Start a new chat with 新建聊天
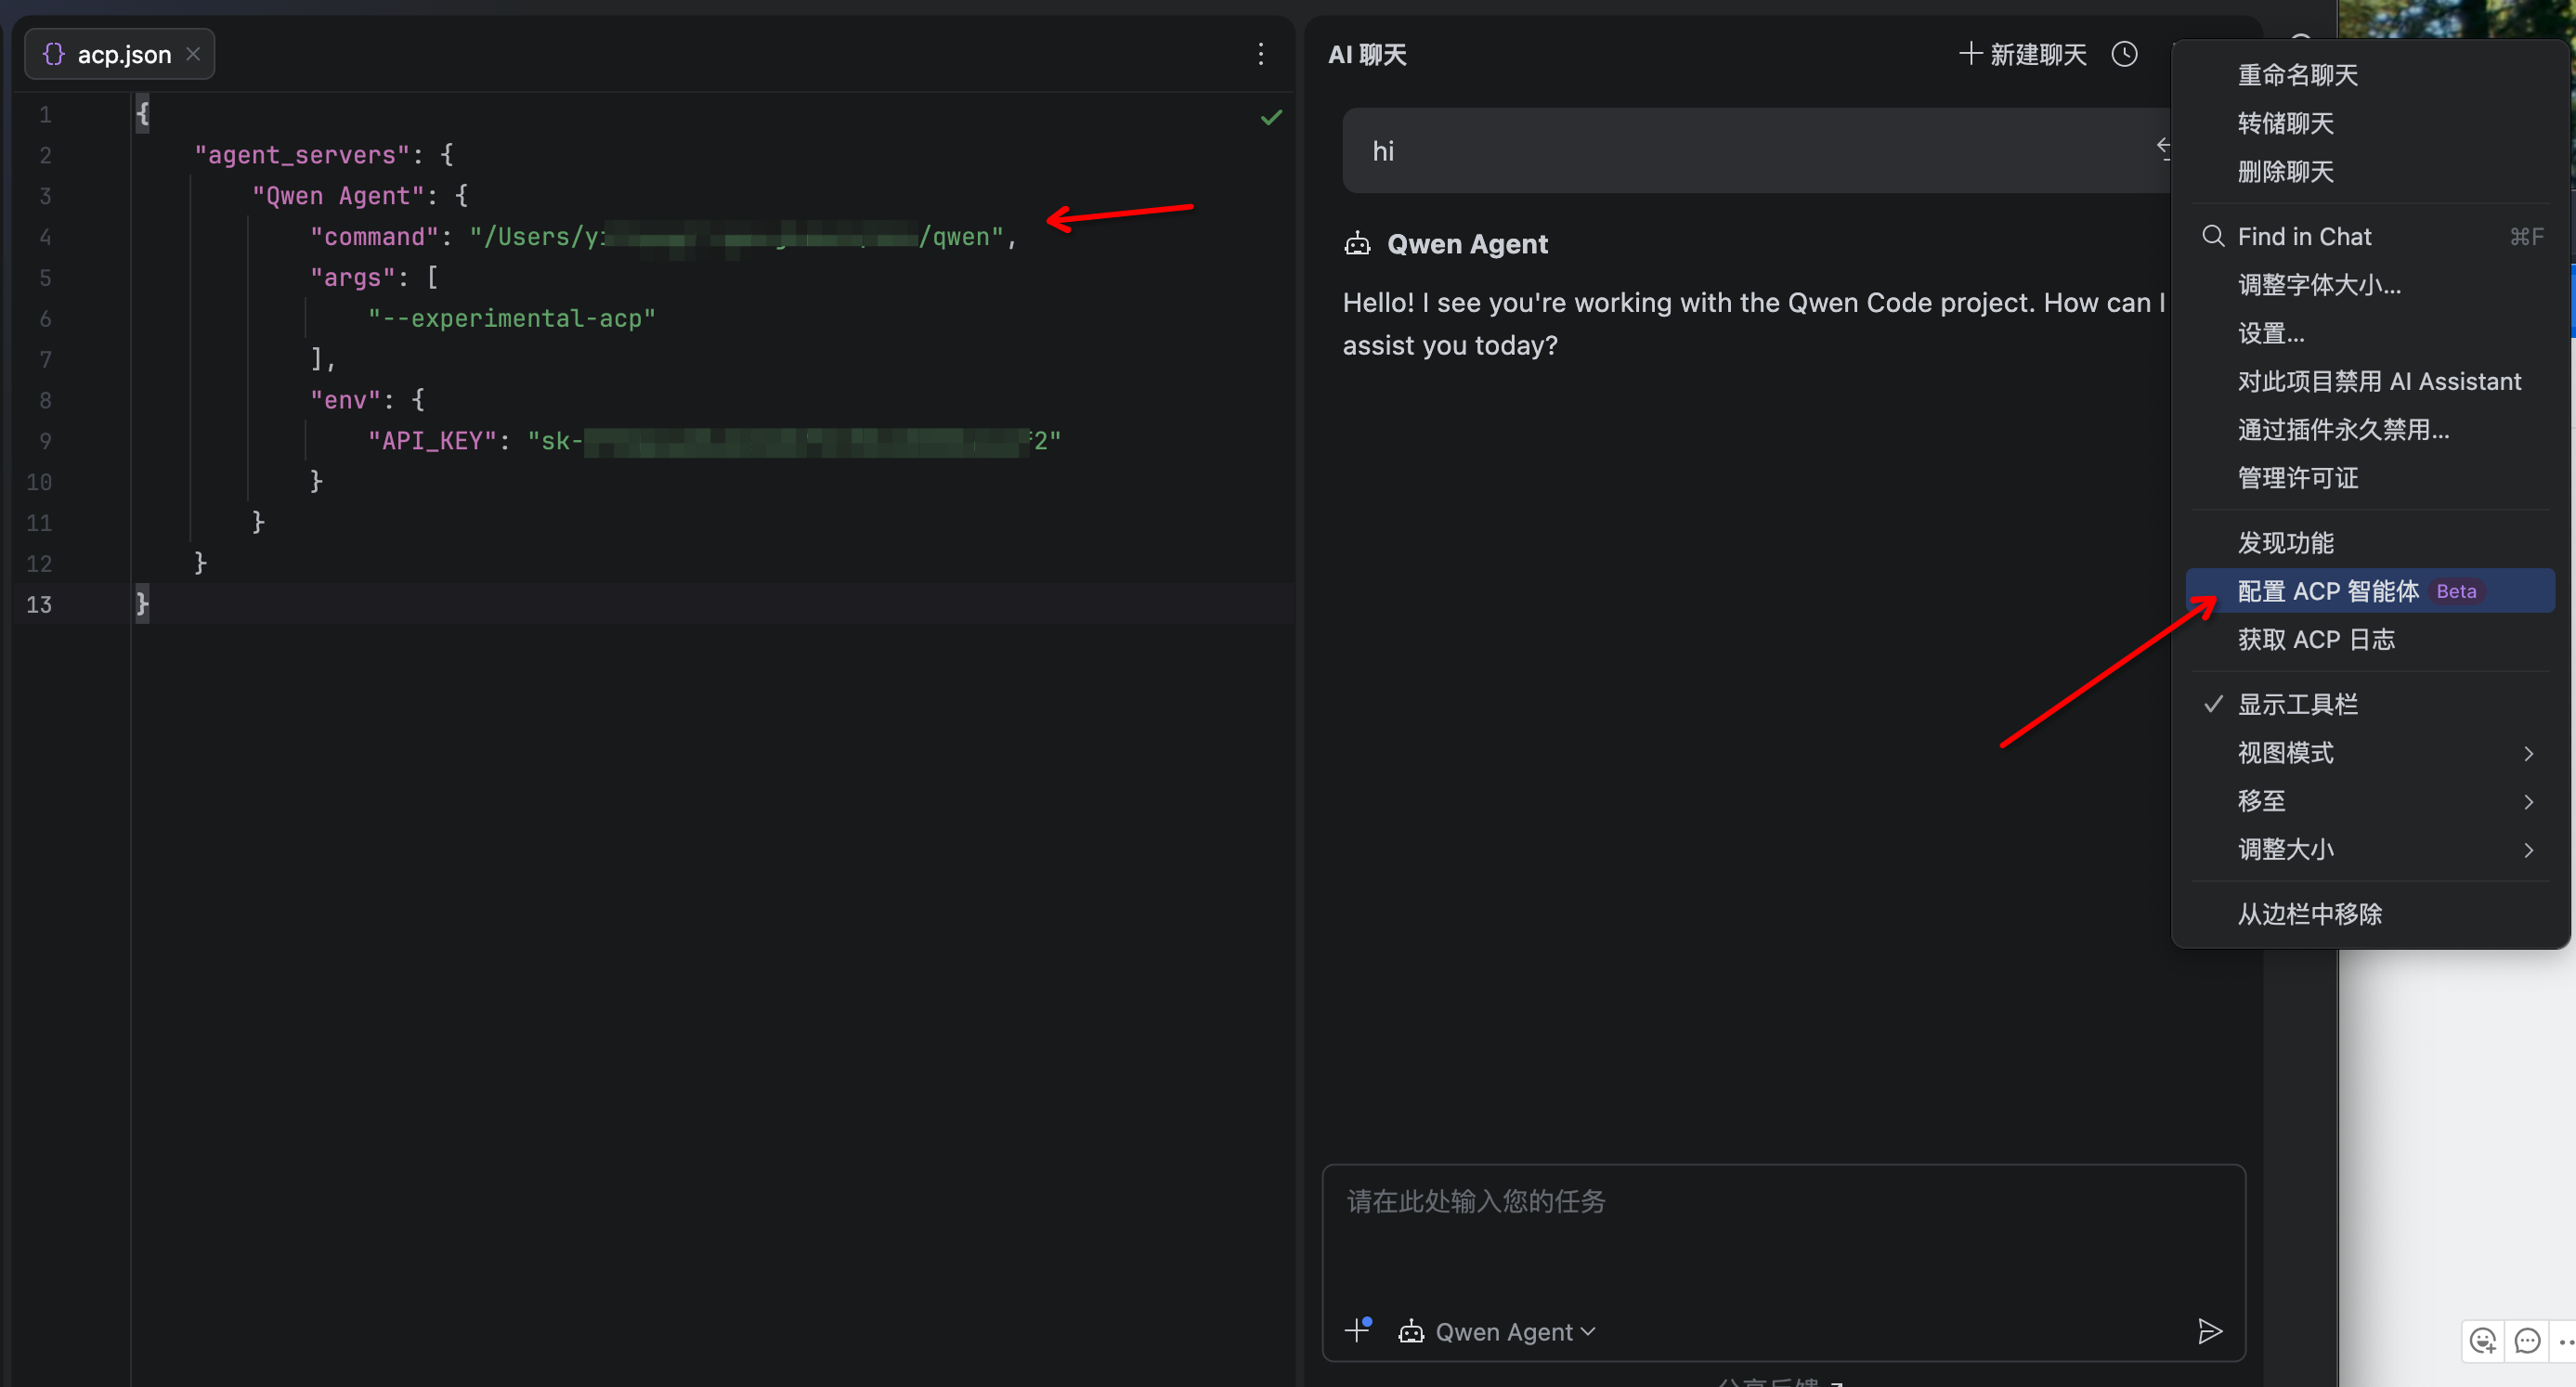 (2020, 54)
